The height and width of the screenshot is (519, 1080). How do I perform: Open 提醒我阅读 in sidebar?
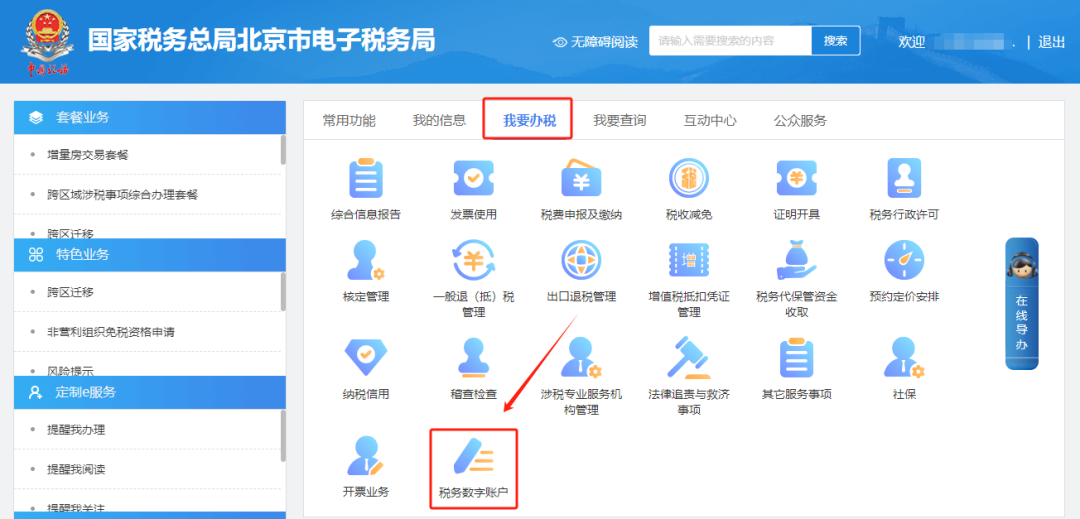[x=76, y=469]
